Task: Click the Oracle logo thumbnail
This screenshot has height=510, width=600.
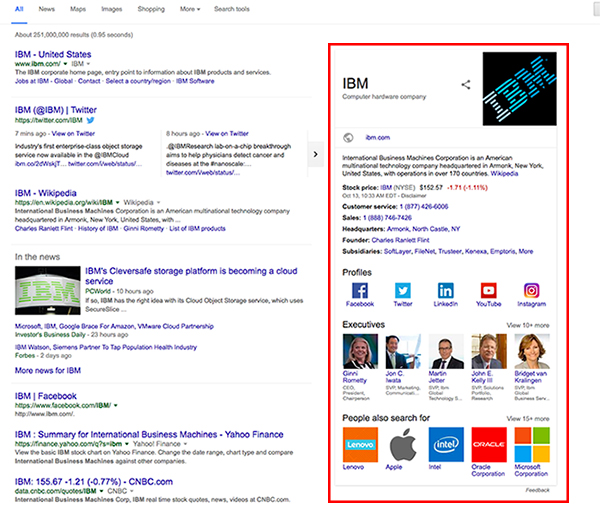Action: point(489,445)
